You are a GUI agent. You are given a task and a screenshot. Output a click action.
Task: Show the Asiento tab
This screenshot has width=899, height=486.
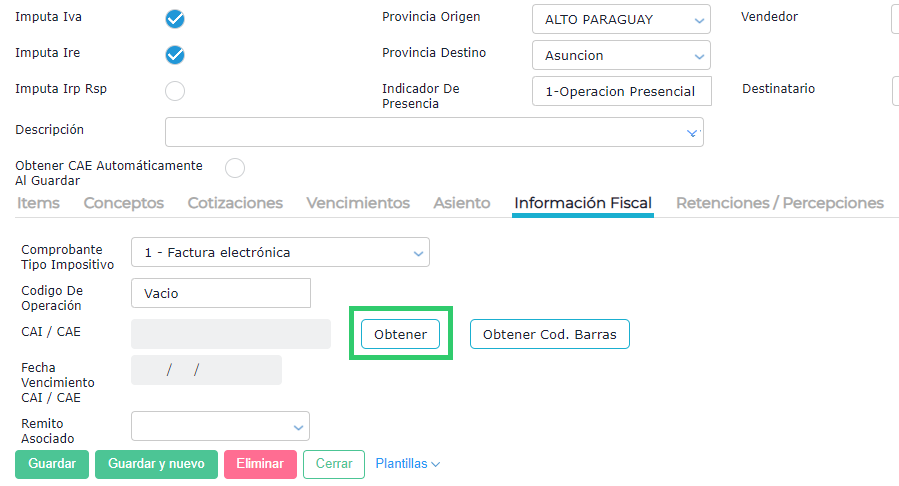[462, 203]
